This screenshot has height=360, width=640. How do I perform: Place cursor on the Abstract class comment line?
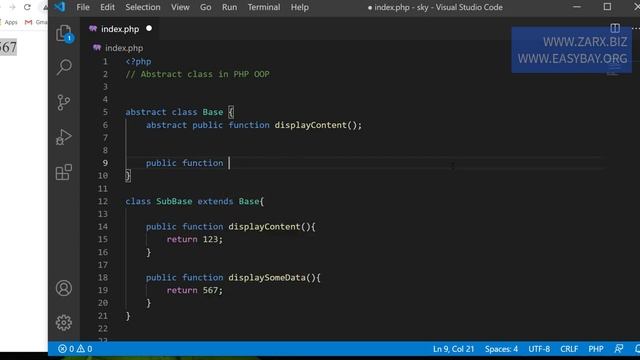[x=197, y=74]
